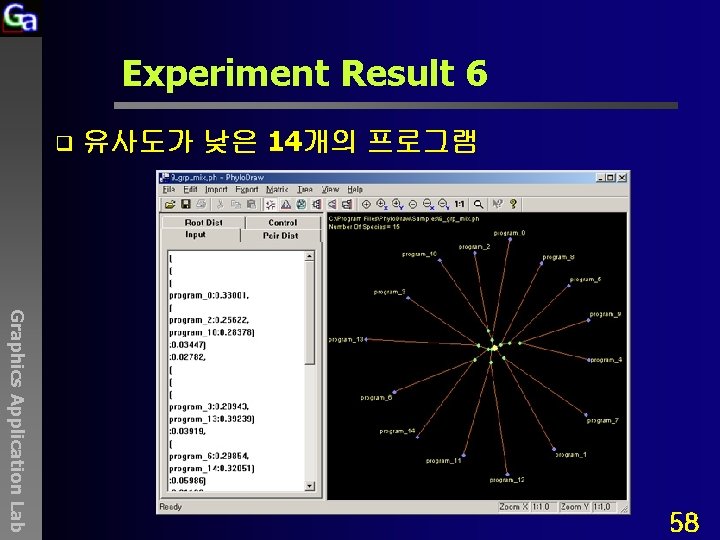
Task: Click the line 'program_14:0.32051)' in input text
Action: point(212,468)
